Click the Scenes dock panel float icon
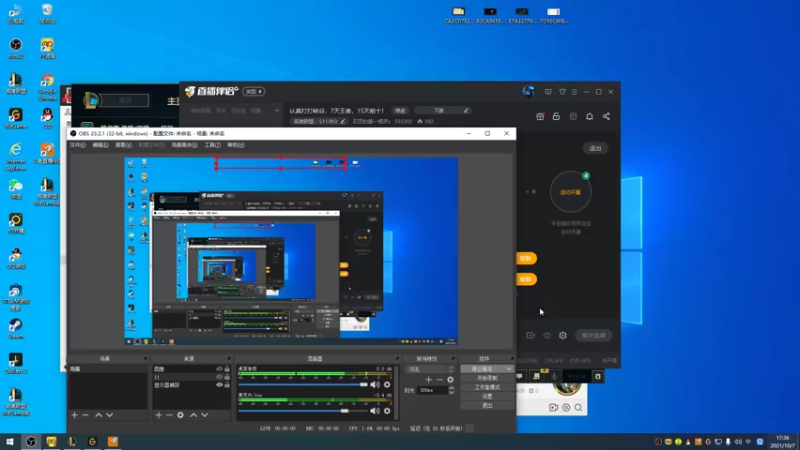800x450 pixels. click(145, 359)
